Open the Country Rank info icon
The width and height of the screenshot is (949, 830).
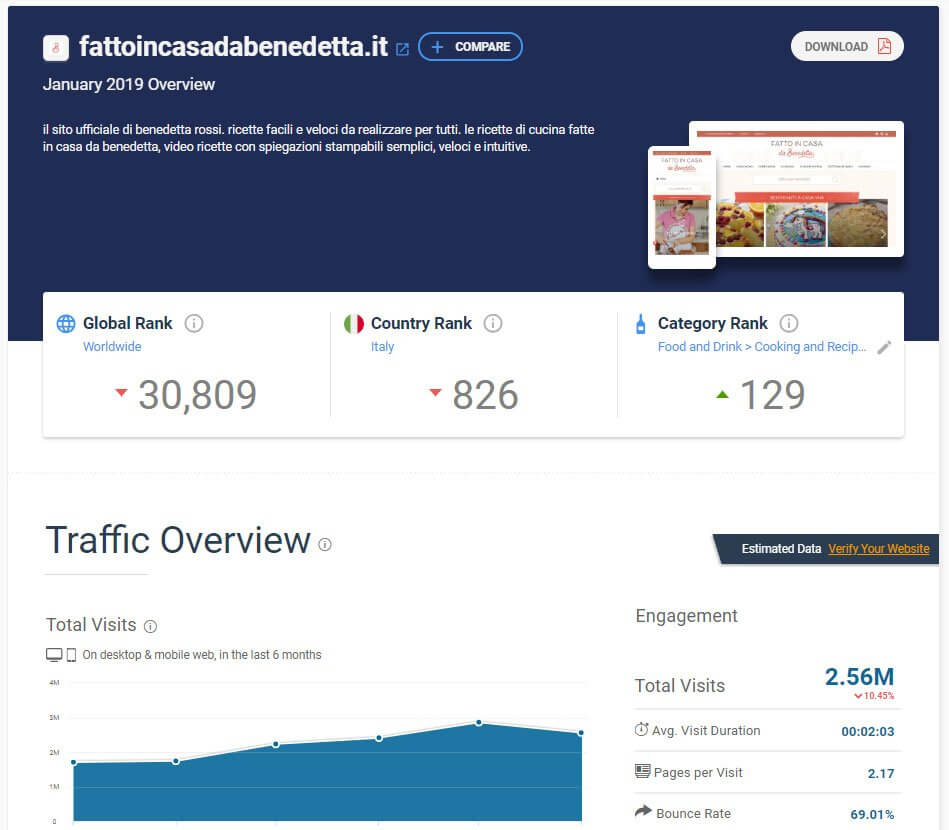493,323
